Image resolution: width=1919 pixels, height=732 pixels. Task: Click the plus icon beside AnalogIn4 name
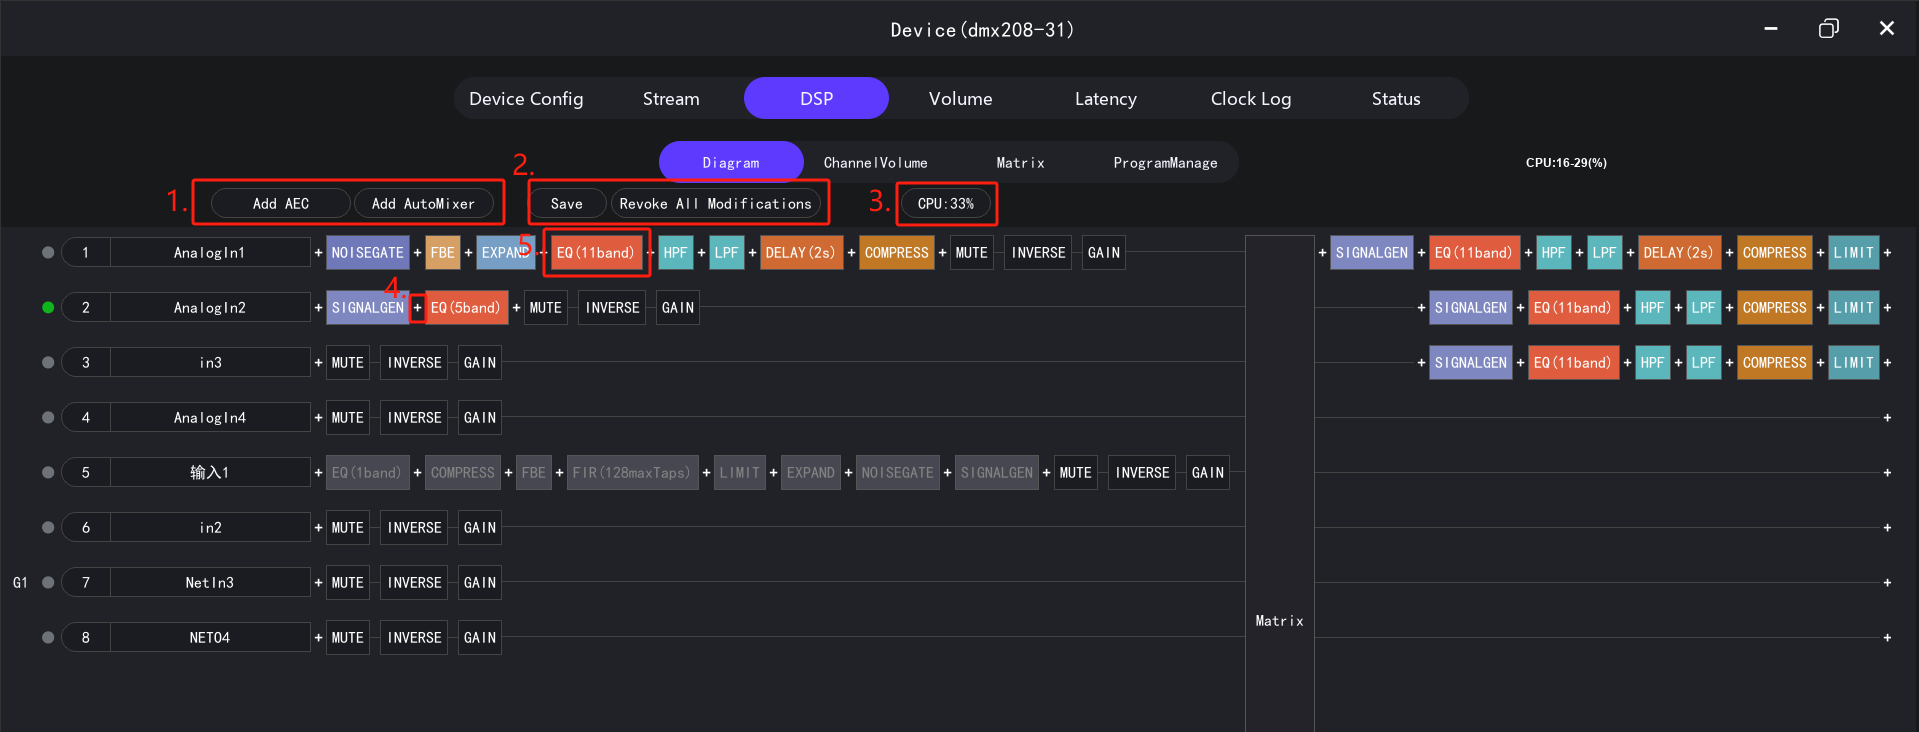(318, 418)
